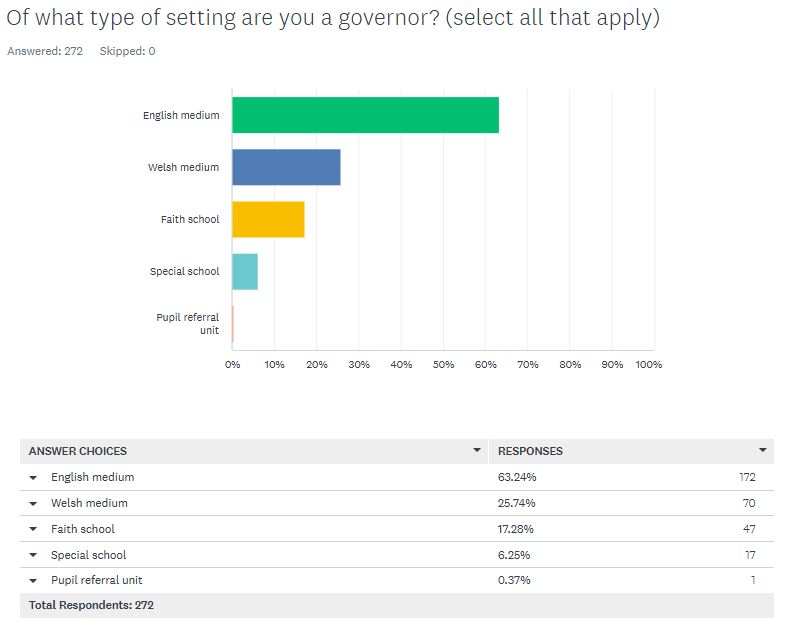This screenshot has width=793, height=631.
Task: Select the Welsh medium table row label
Action: point(89,504)
